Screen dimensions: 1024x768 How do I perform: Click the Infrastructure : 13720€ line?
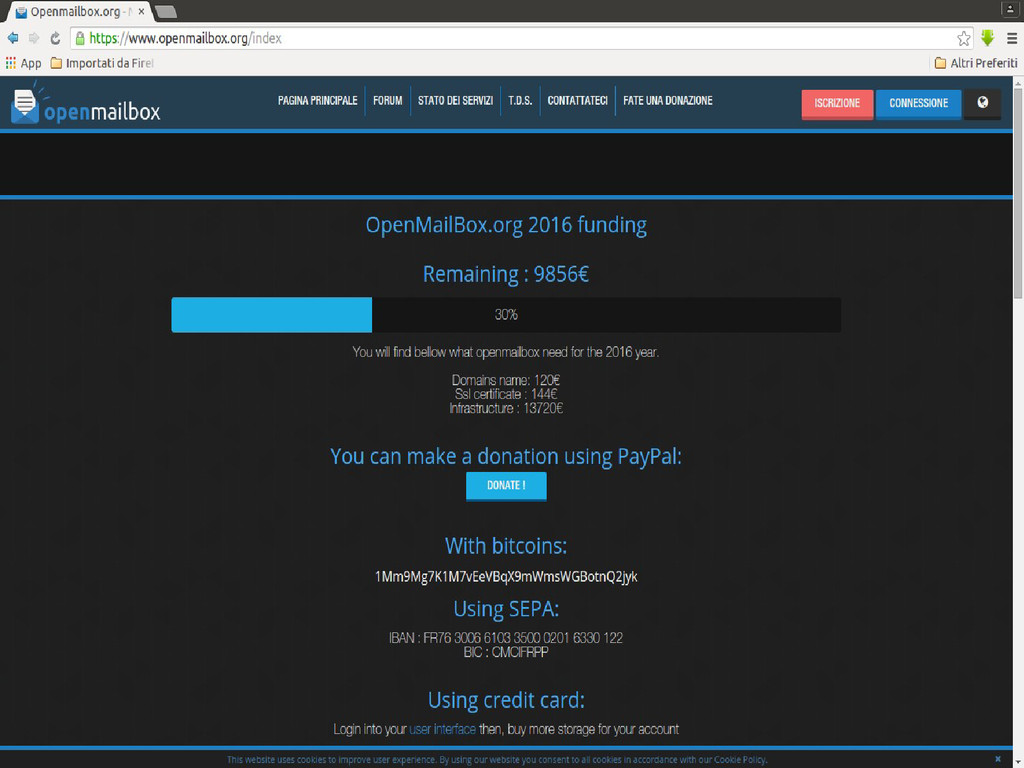[x=506, y=409]
